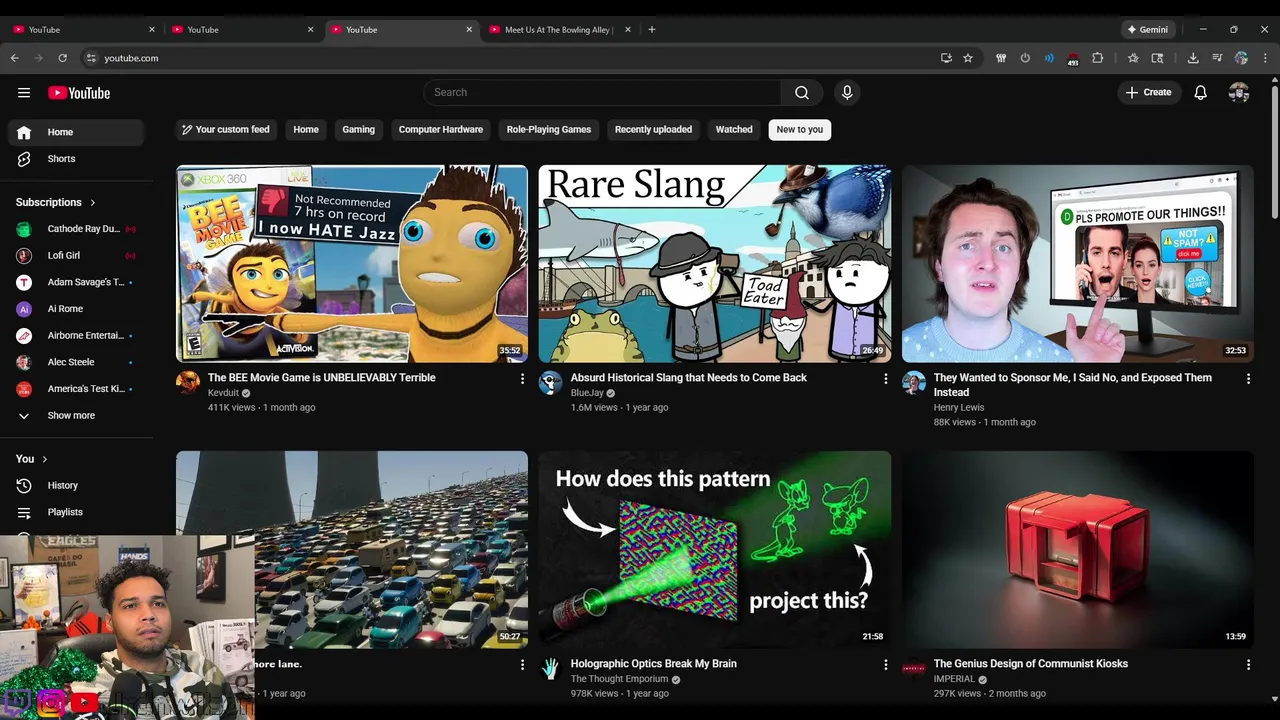
Task: Click the magnifier search button
Action: (802, 93)
